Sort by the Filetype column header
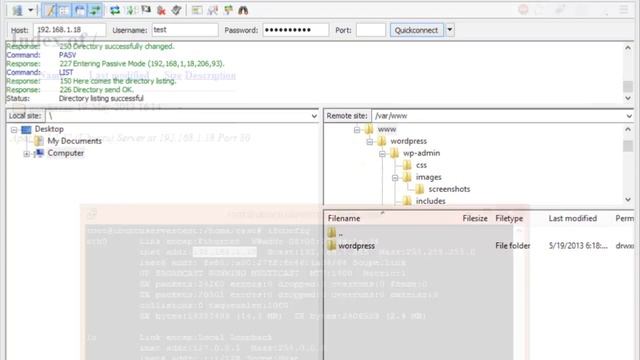This screenshot has height=360, width=640. (x=509, y=218)
